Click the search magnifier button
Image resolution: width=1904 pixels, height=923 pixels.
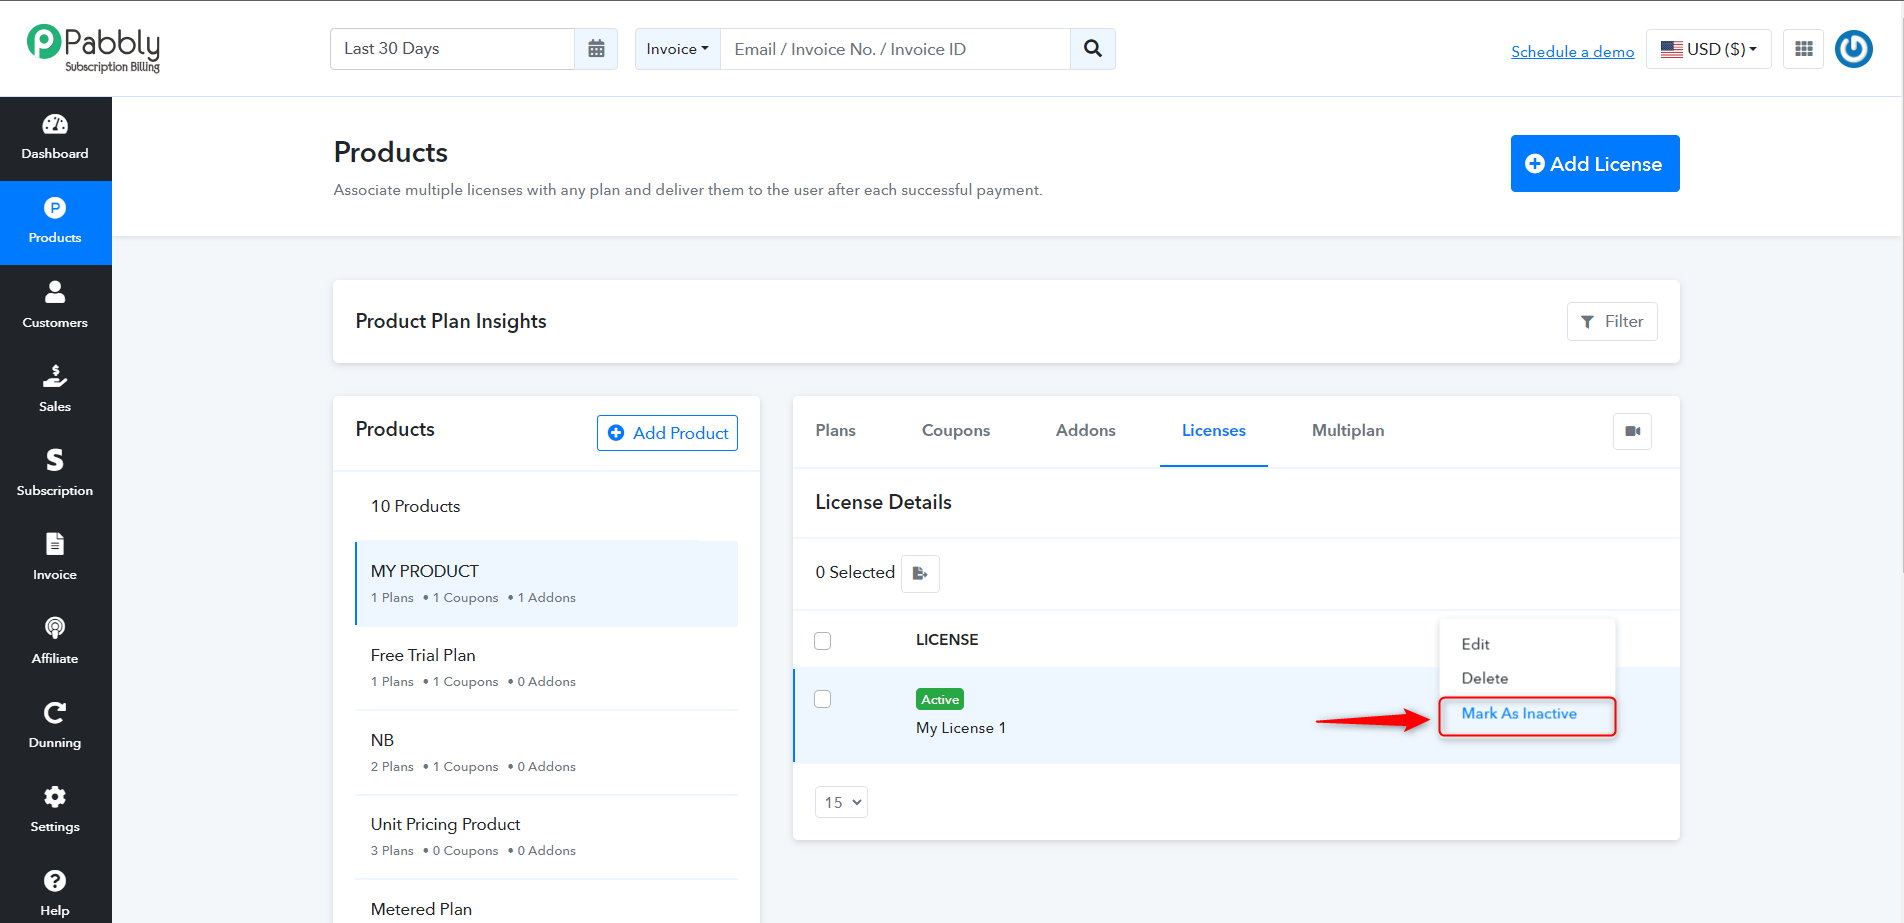1093,49
